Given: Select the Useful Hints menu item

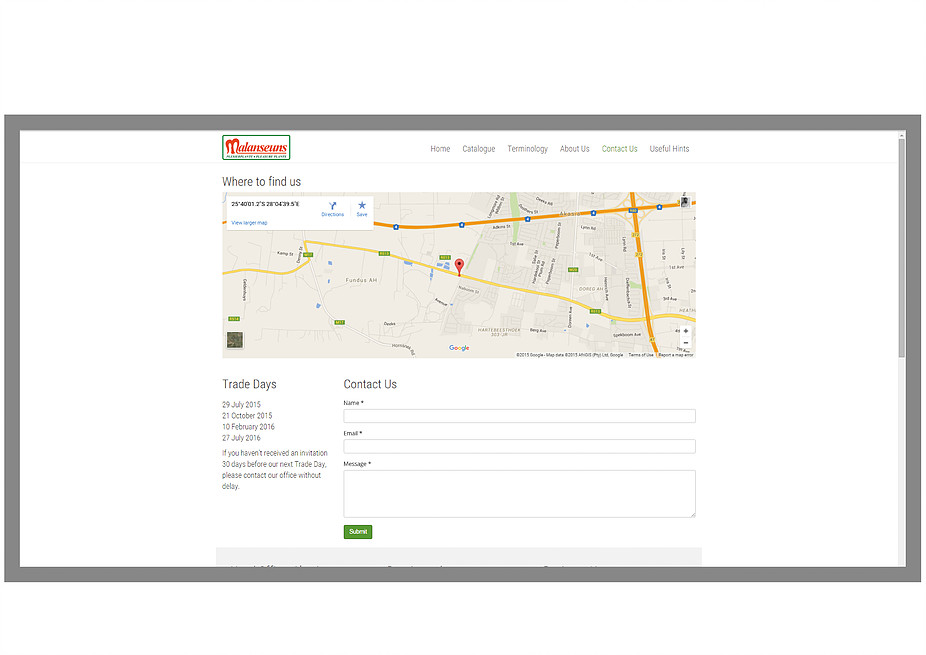Looking at the screenshot, I should tap(669, 149).
